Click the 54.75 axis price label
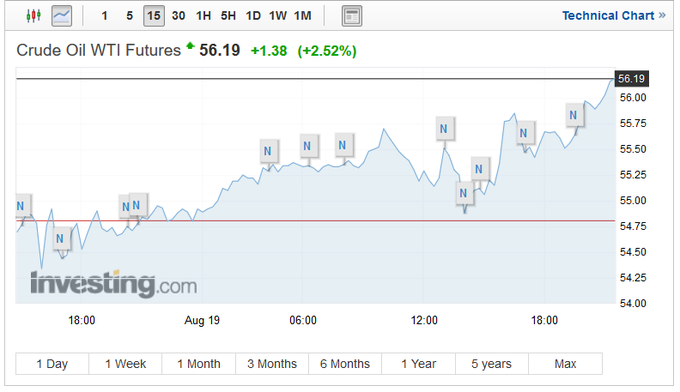Viewport: 680px width, 392px height. 633,226
